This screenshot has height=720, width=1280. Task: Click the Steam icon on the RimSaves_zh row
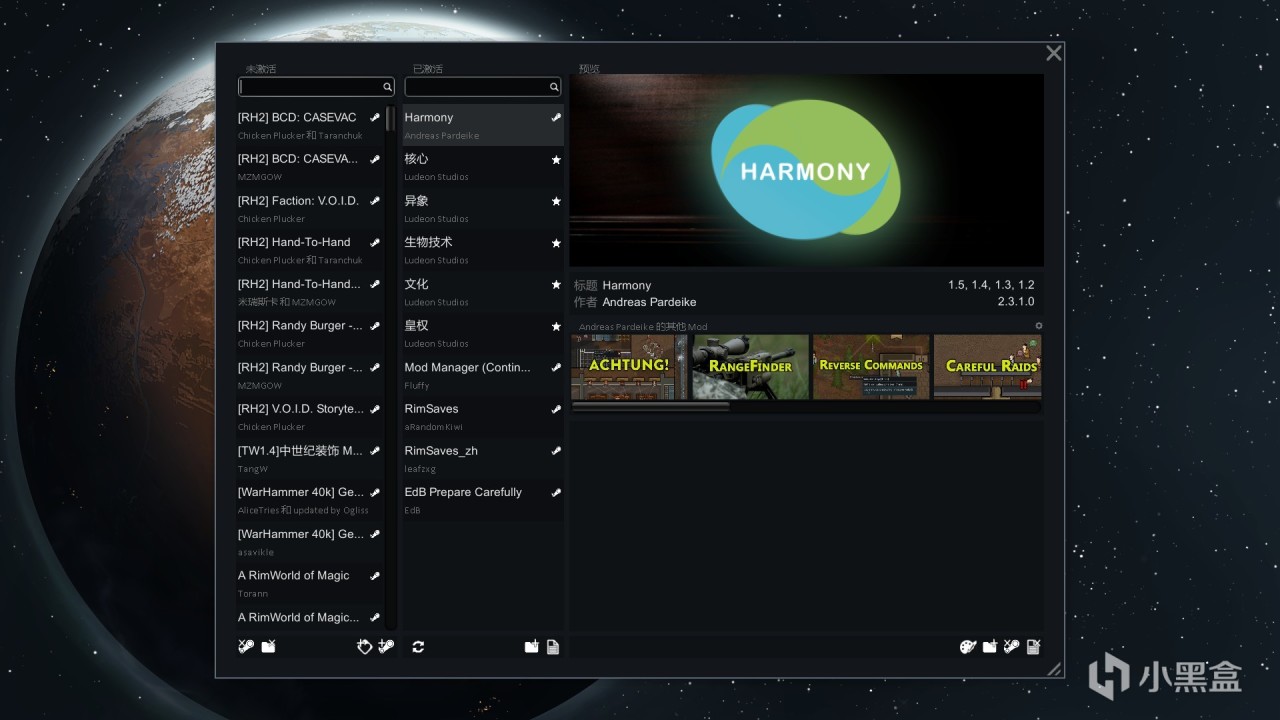click(556, 451)
